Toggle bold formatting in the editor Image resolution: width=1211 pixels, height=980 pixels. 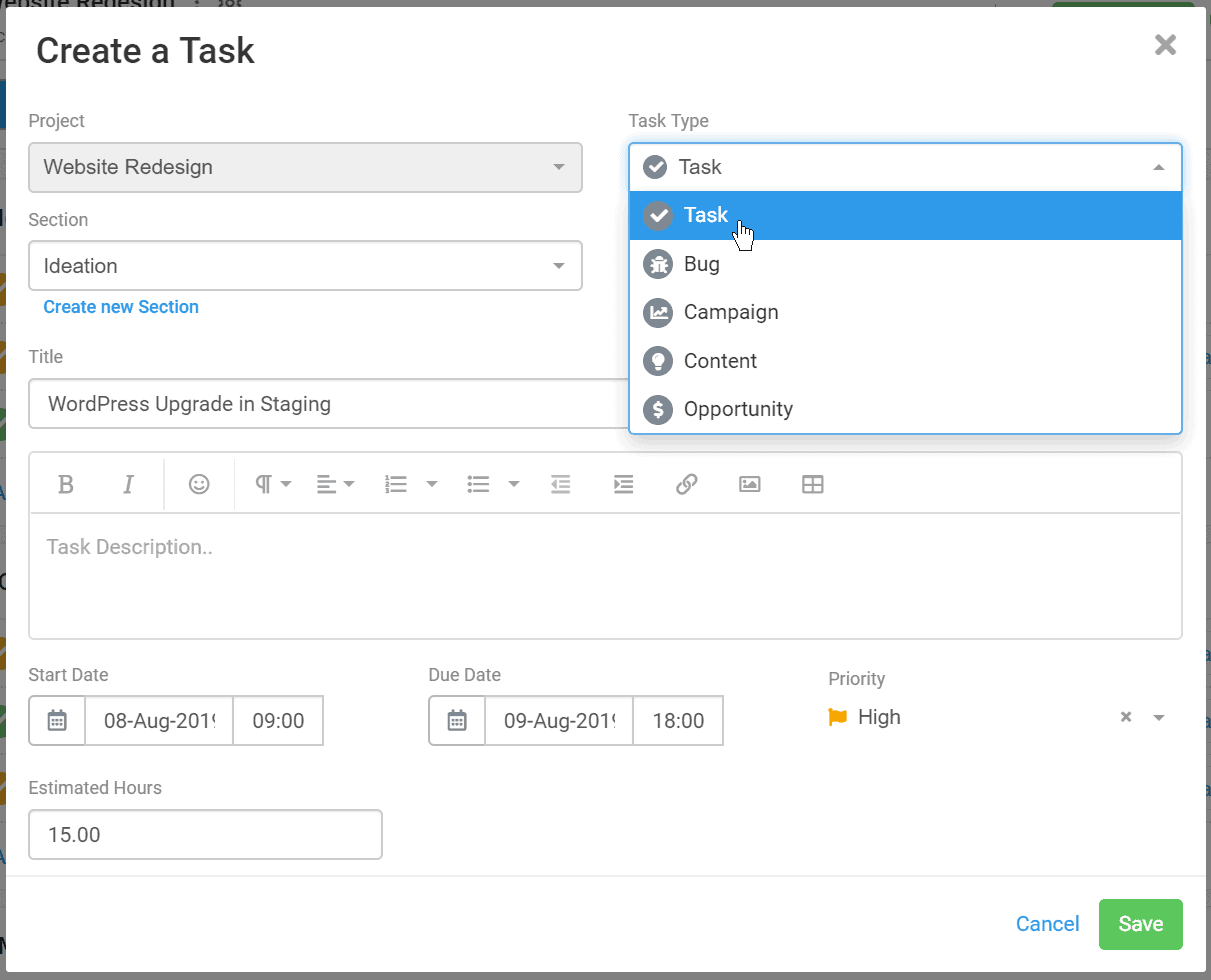click(66, 485)
